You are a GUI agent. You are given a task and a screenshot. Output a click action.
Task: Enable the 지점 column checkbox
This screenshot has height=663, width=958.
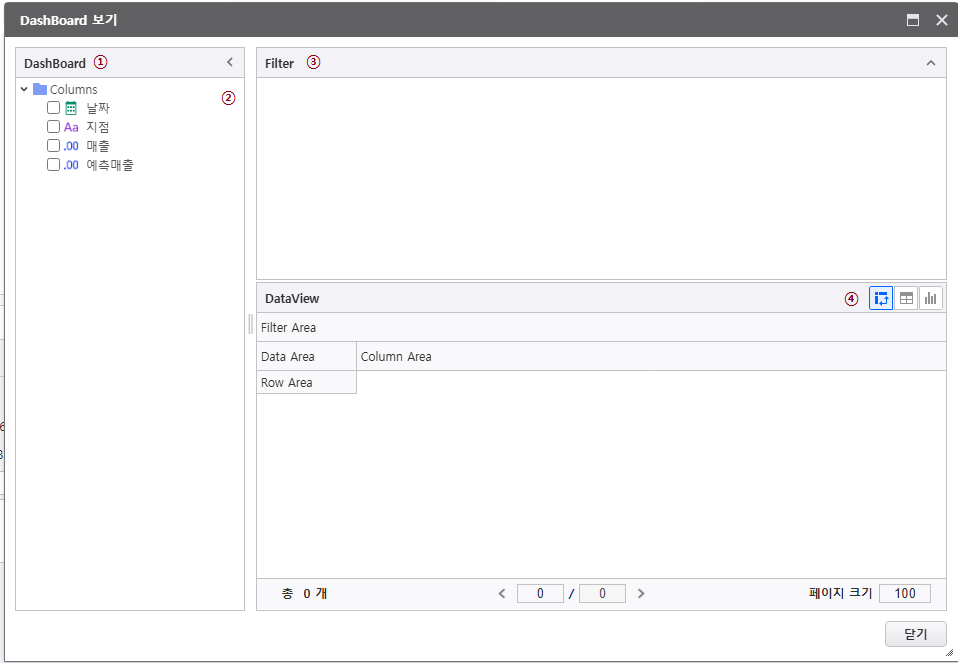tap(54, 127)
